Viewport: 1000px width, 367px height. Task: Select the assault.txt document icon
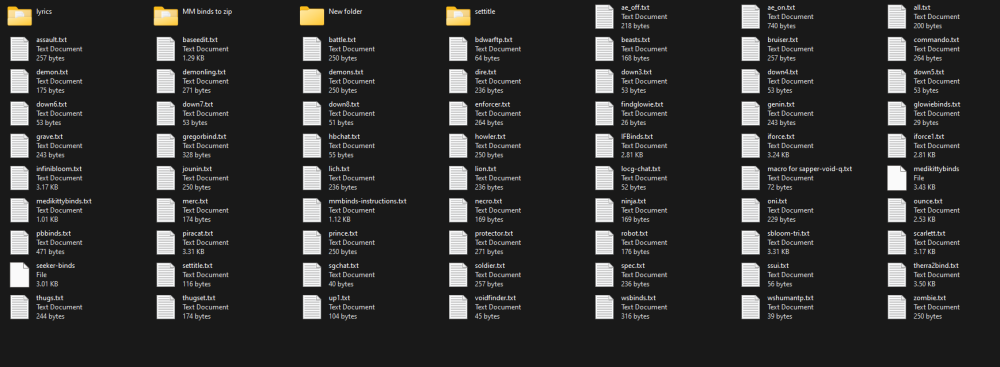[x=20, y=49]
